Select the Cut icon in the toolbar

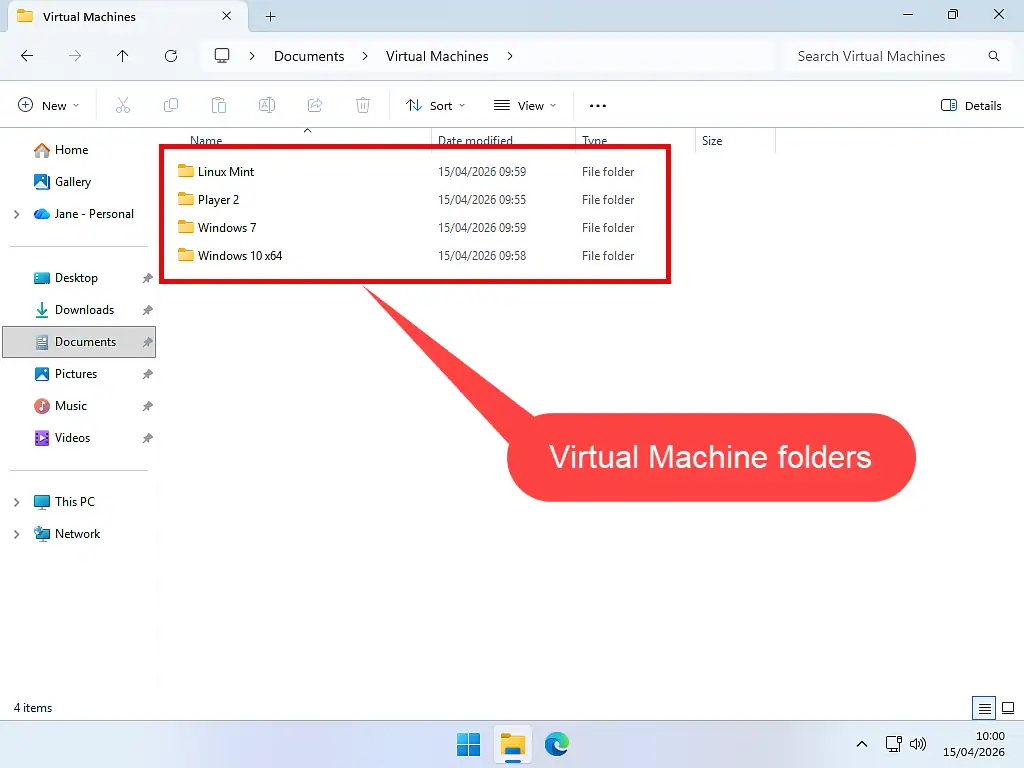click(123, 105)
